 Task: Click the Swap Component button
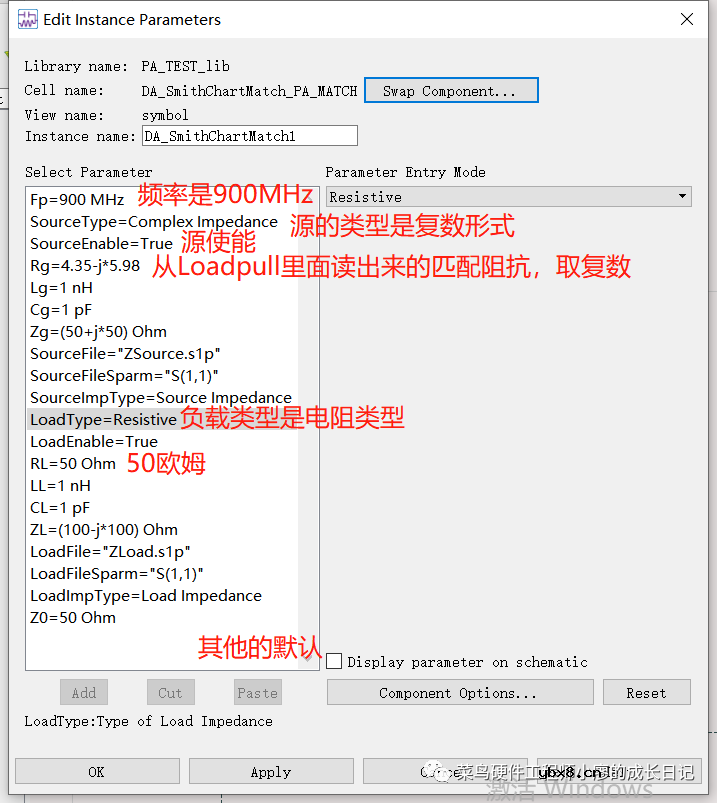(x=451, y=91)
